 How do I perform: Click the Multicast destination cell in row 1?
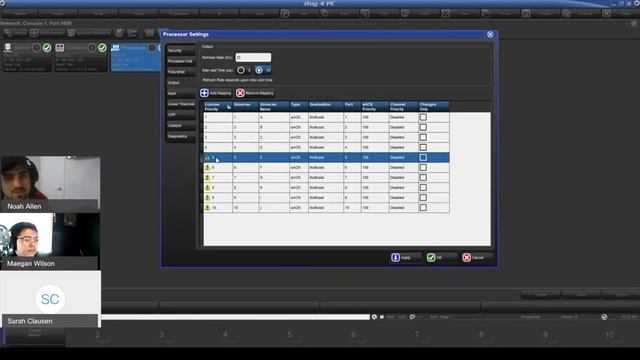(325, 117)
